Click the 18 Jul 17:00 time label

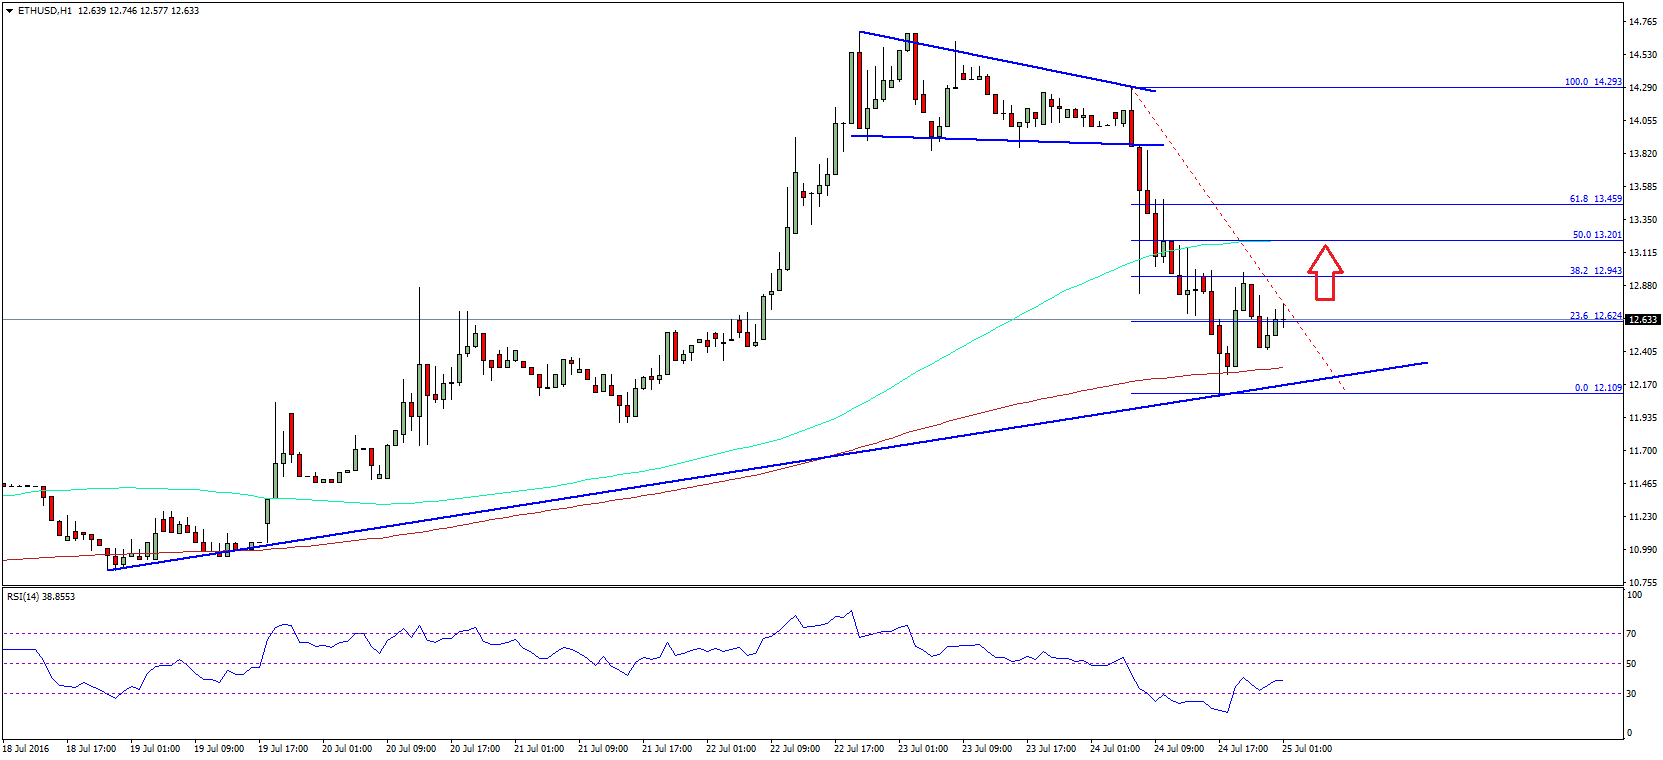91,748
